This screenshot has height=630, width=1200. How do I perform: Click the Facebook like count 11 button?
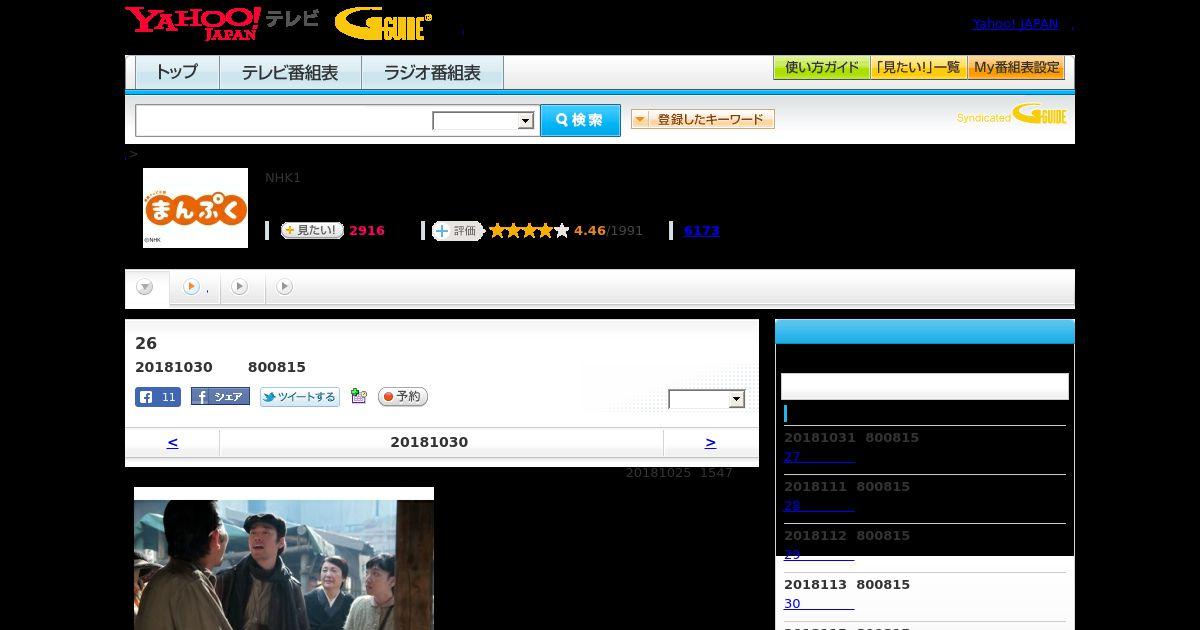[158, 397]
